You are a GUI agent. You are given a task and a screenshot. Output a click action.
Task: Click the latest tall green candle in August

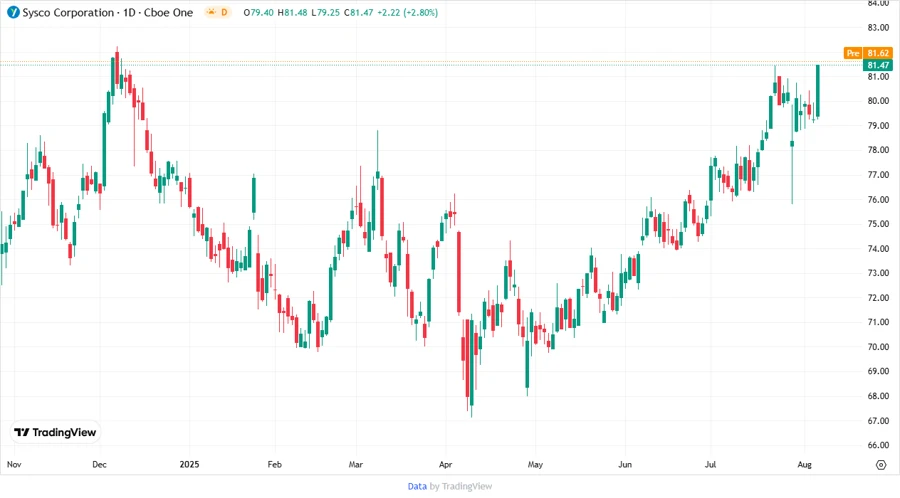click(817, 91)
